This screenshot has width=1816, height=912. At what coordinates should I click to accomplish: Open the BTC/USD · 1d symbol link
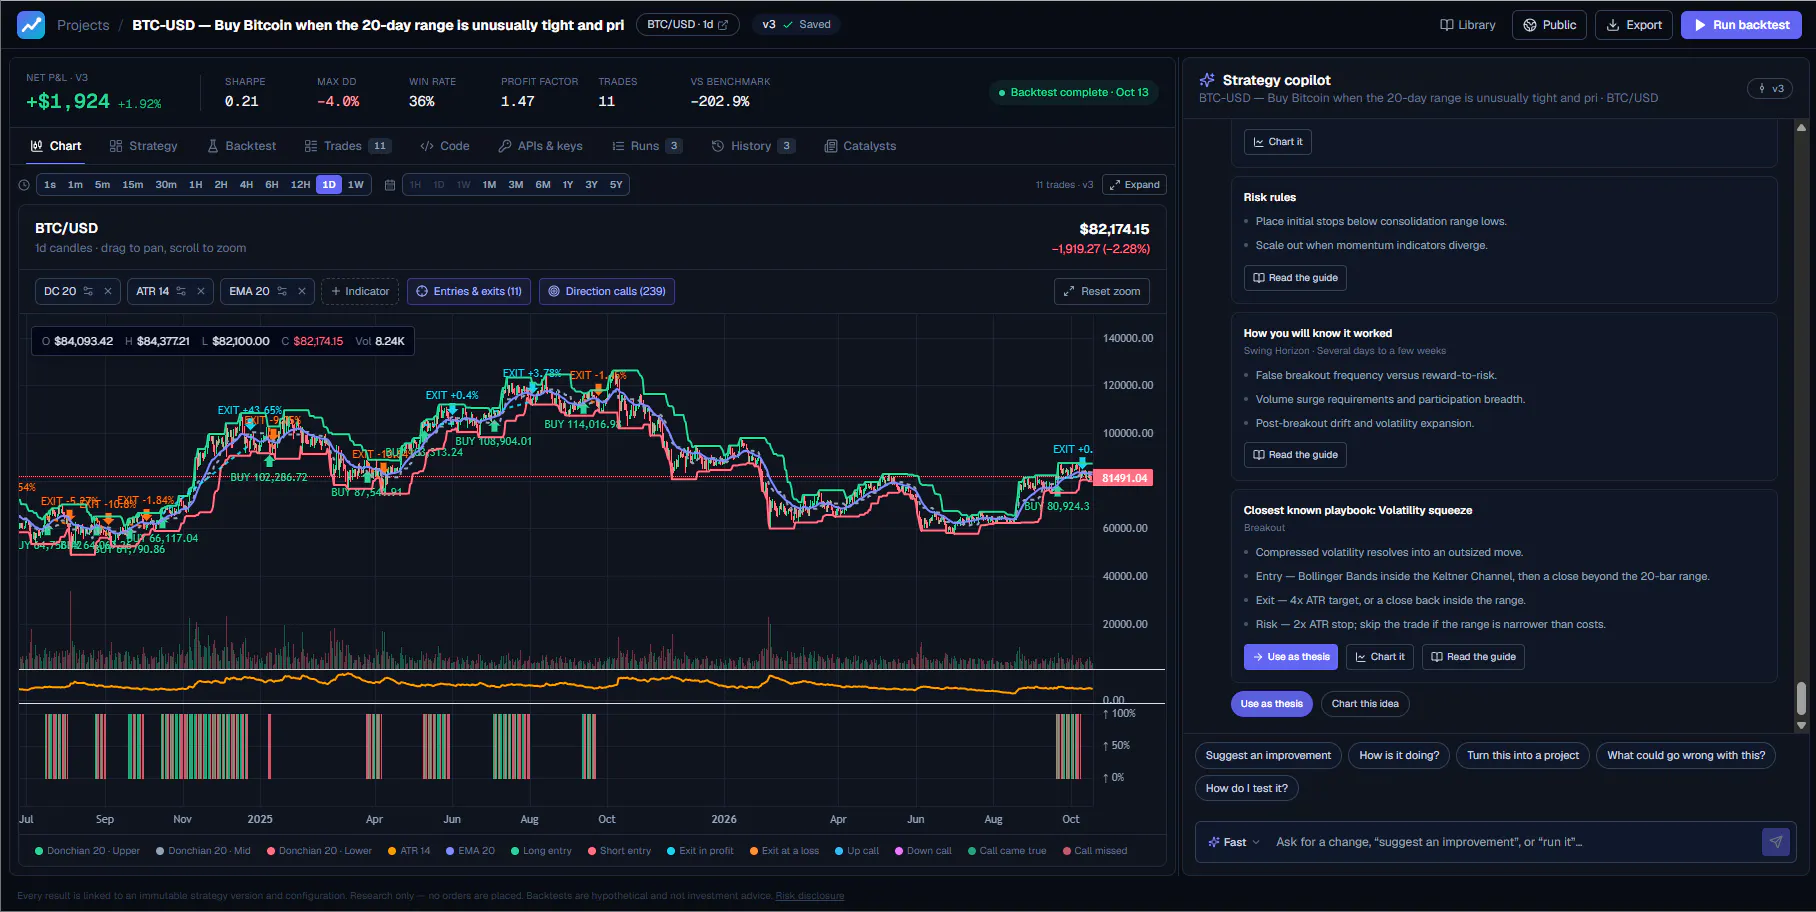point(688,25)
